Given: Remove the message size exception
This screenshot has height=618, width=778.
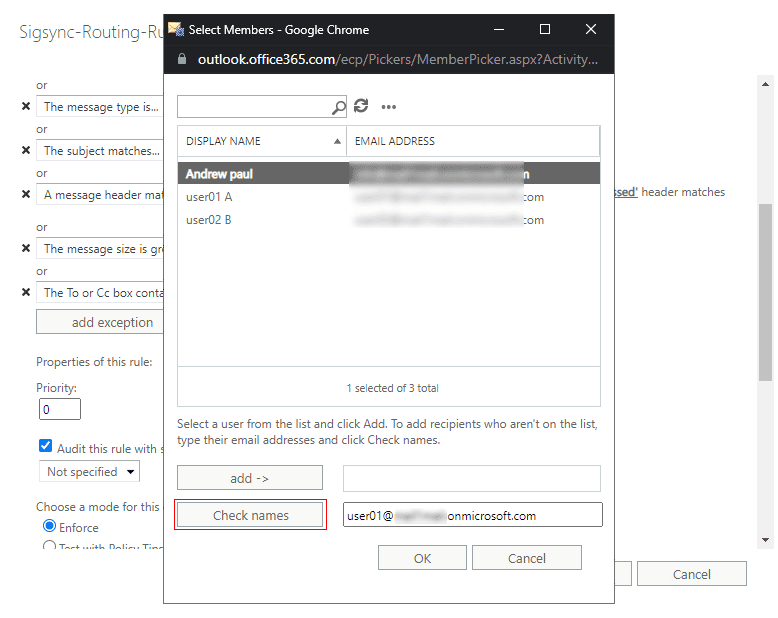Looking at the screenshot, I should (26, 248).
